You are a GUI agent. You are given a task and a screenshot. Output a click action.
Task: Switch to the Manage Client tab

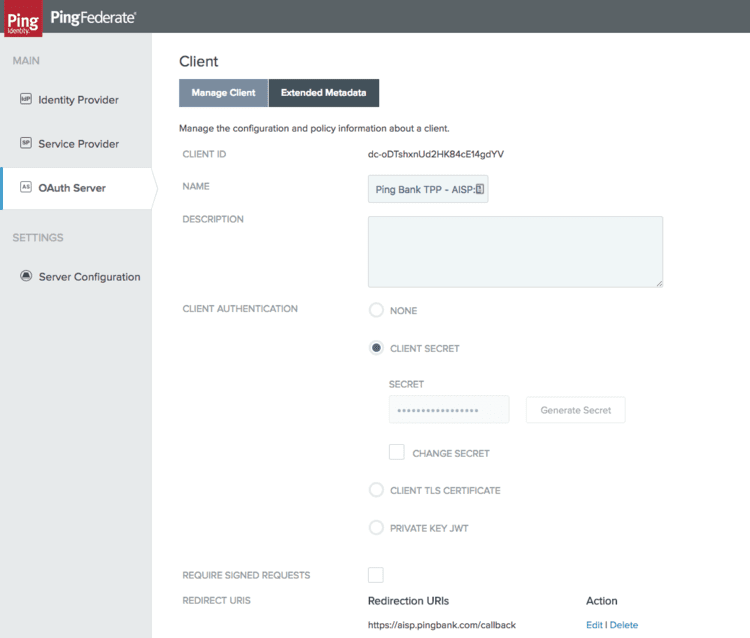[223, 93]
